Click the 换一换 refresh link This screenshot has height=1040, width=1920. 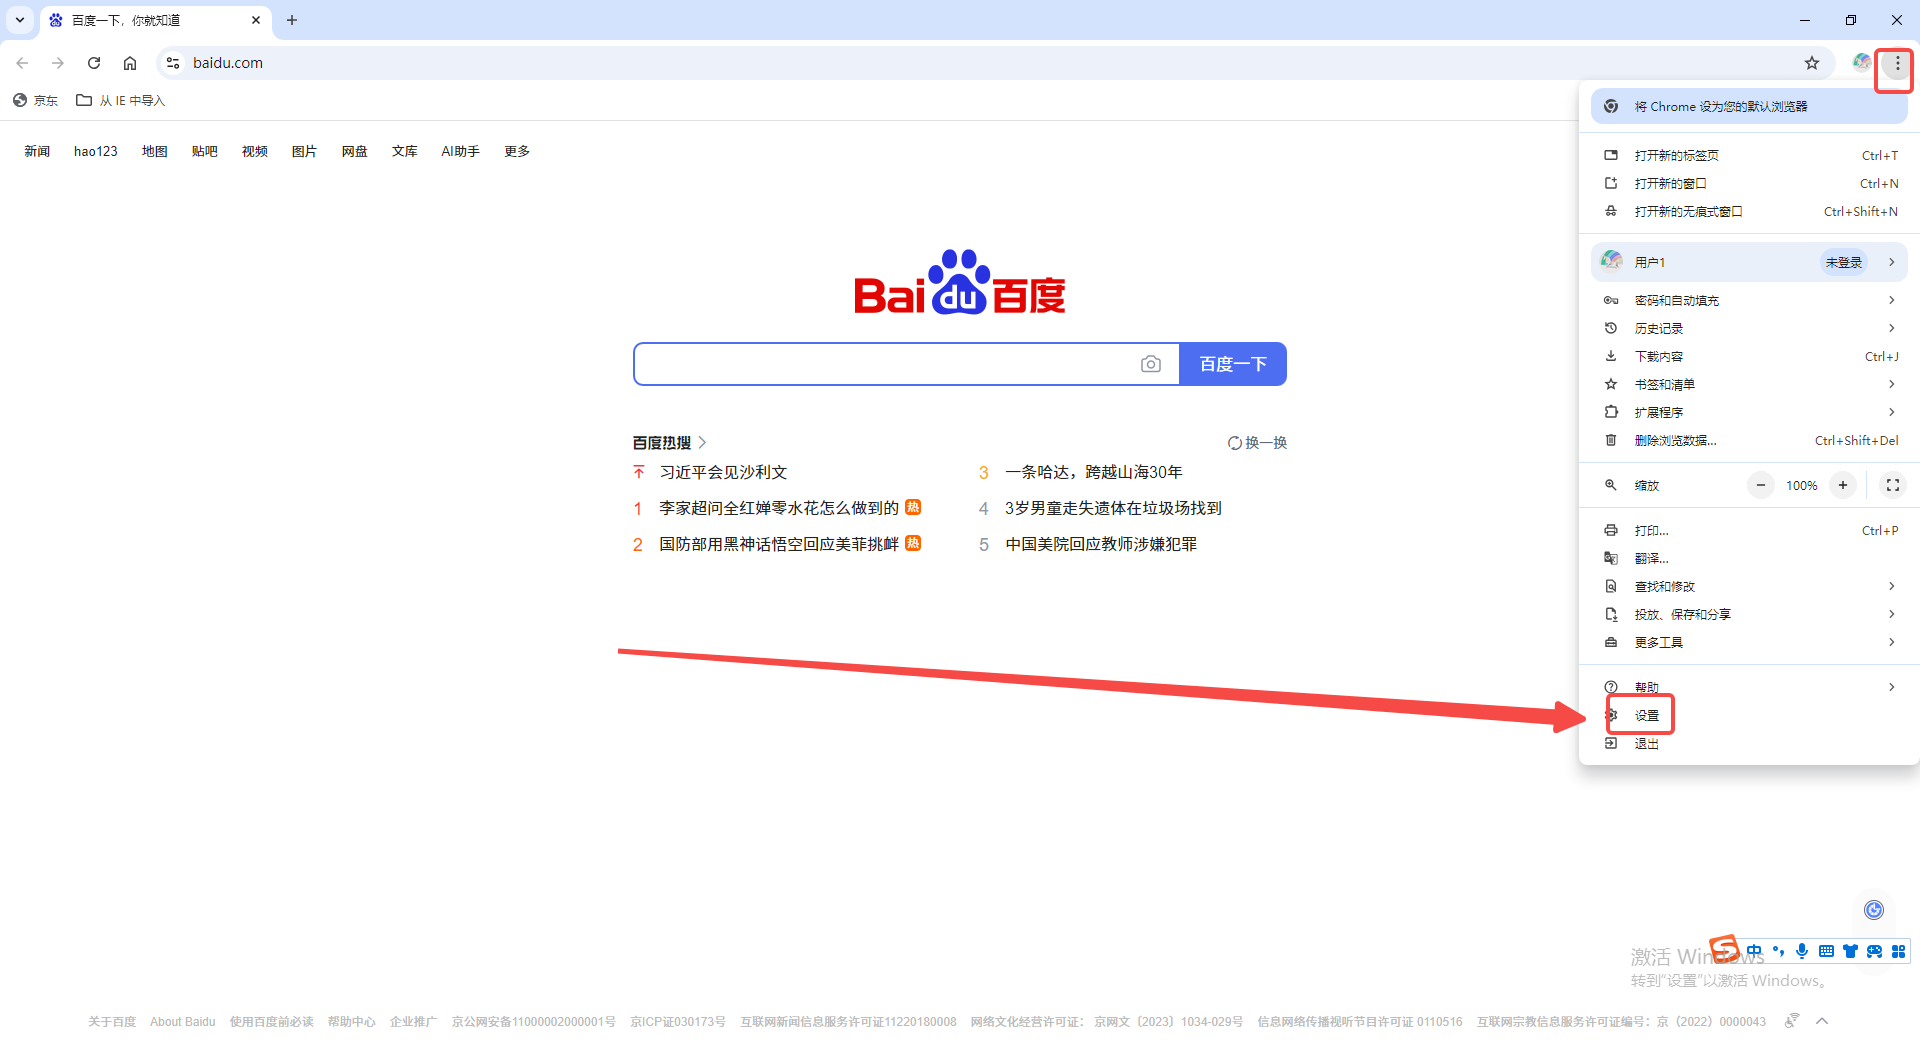point(1257,443)
